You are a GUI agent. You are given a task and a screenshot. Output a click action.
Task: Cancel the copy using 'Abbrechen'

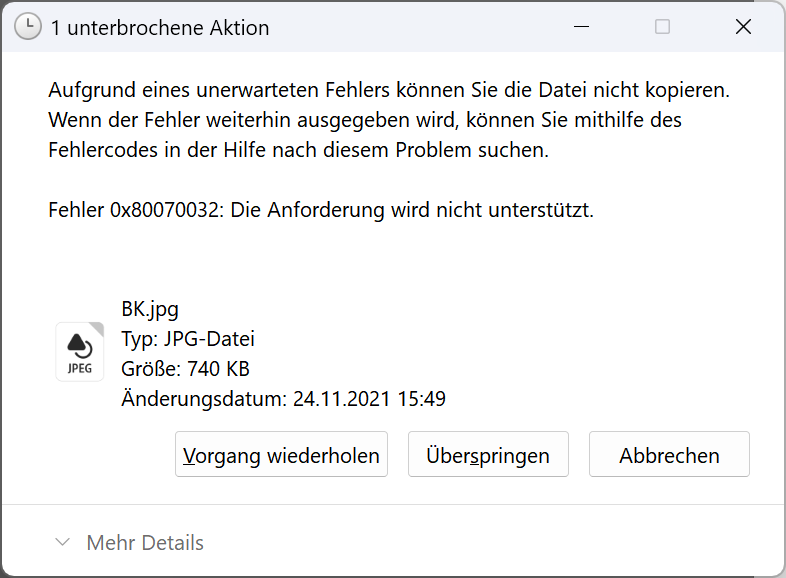[669, 455]
